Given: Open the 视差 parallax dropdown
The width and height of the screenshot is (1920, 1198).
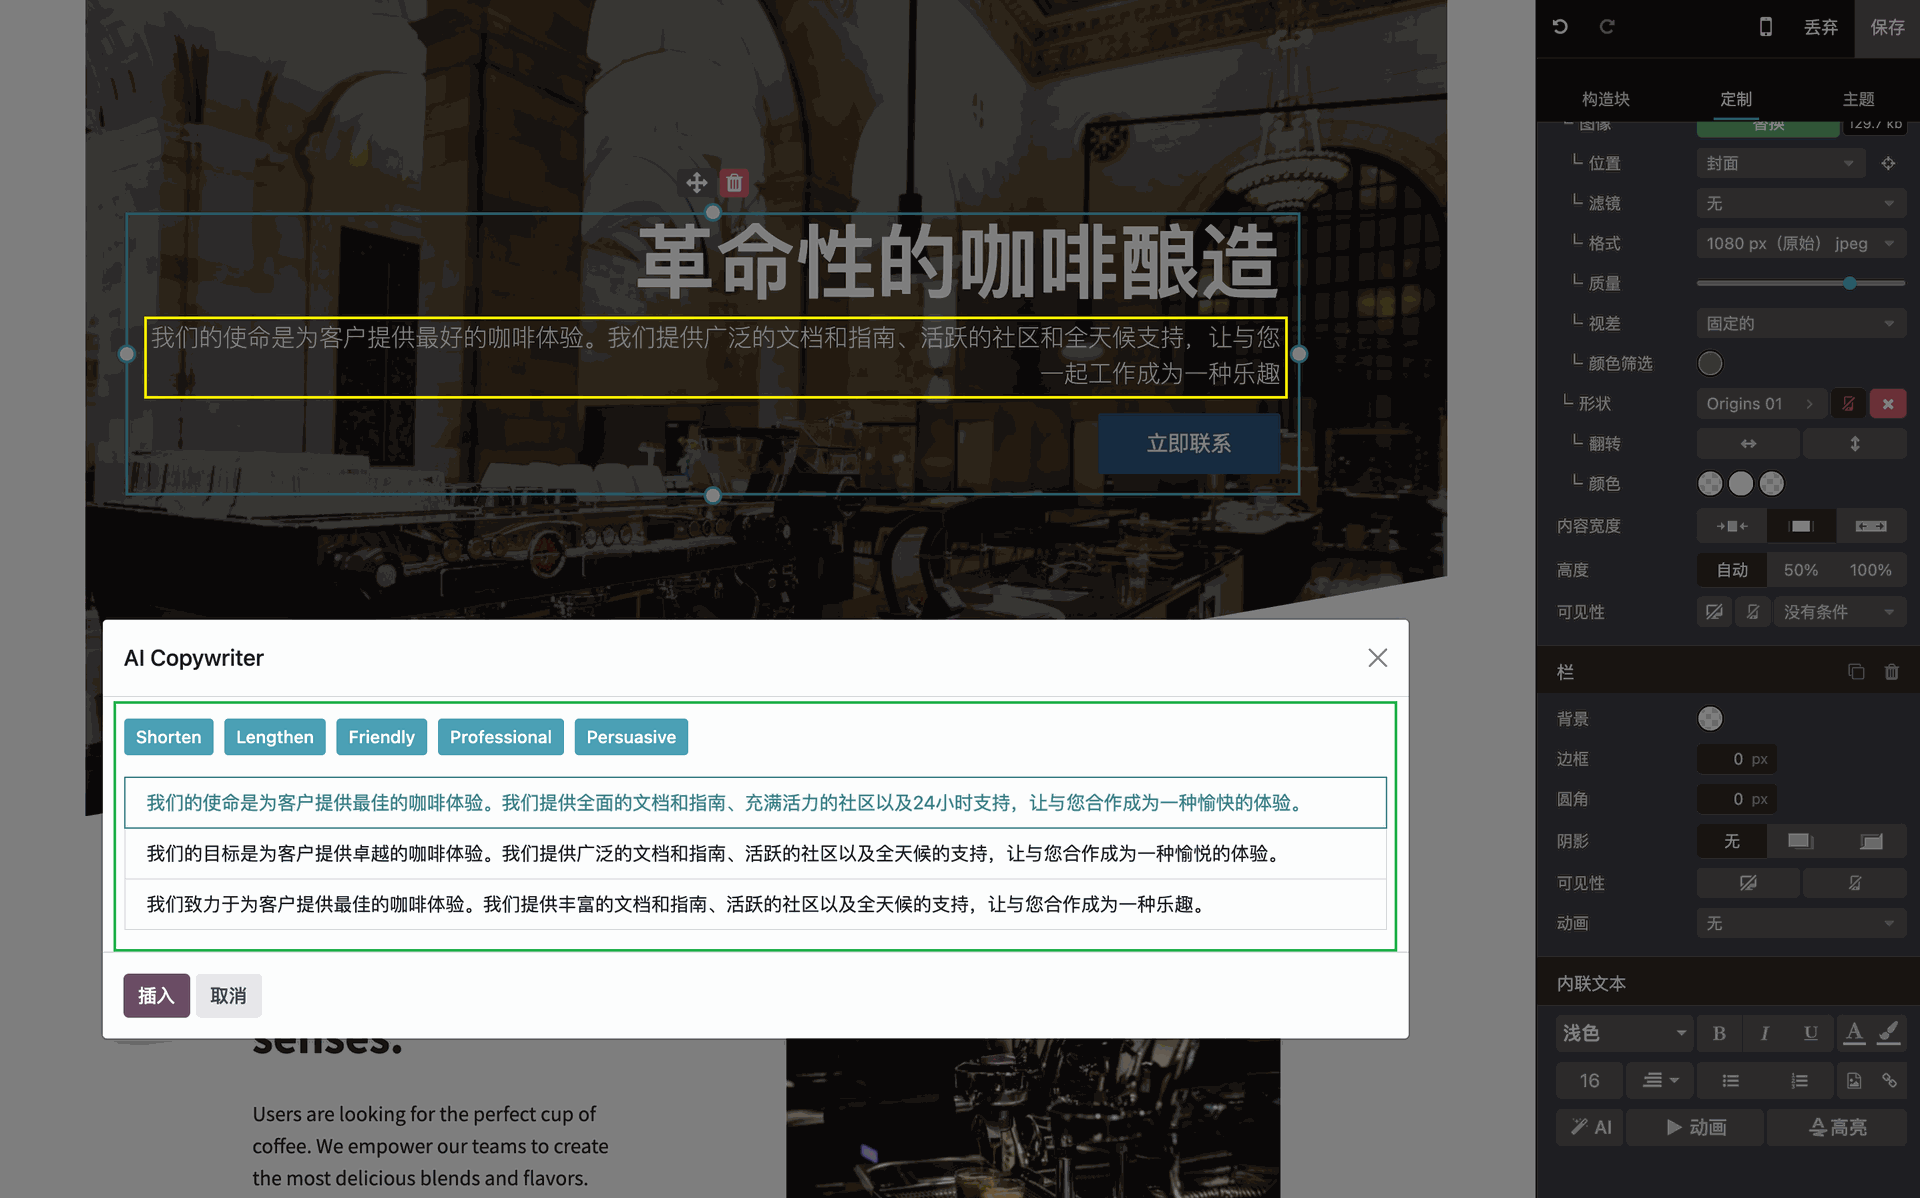Looking at the screenshot, I should (1800, 323).
